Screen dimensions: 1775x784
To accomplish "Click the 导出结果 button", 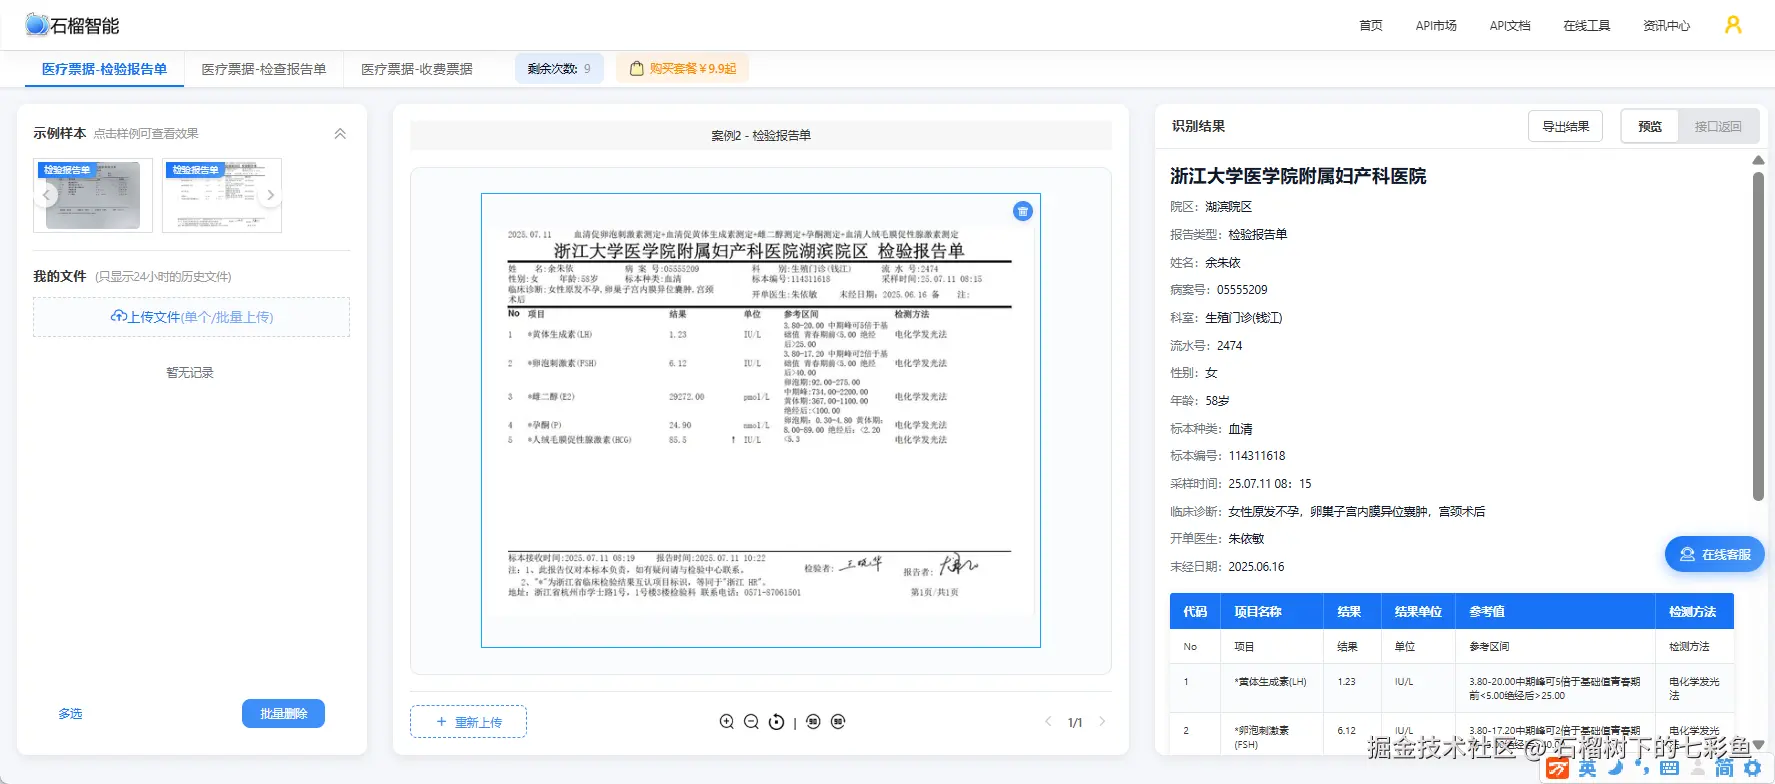I will click(x=1565, y=126).
